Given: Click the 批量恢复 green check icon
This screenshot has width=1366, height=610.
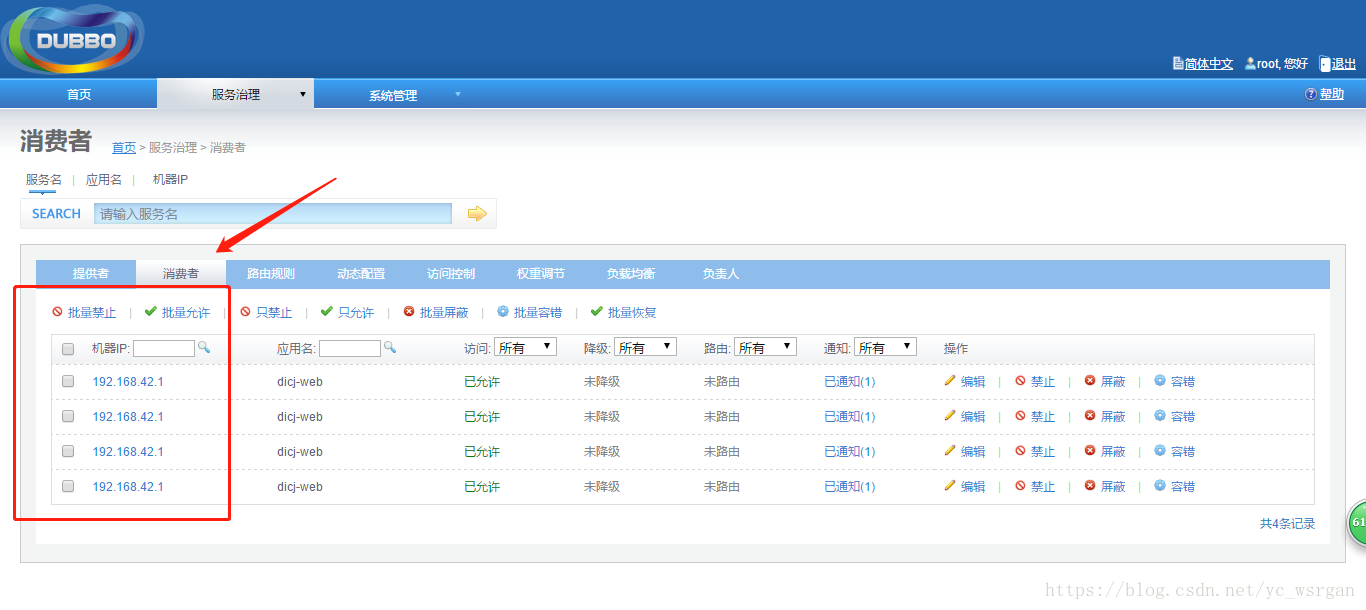Looking at the screenshot, I should [597, 312].
